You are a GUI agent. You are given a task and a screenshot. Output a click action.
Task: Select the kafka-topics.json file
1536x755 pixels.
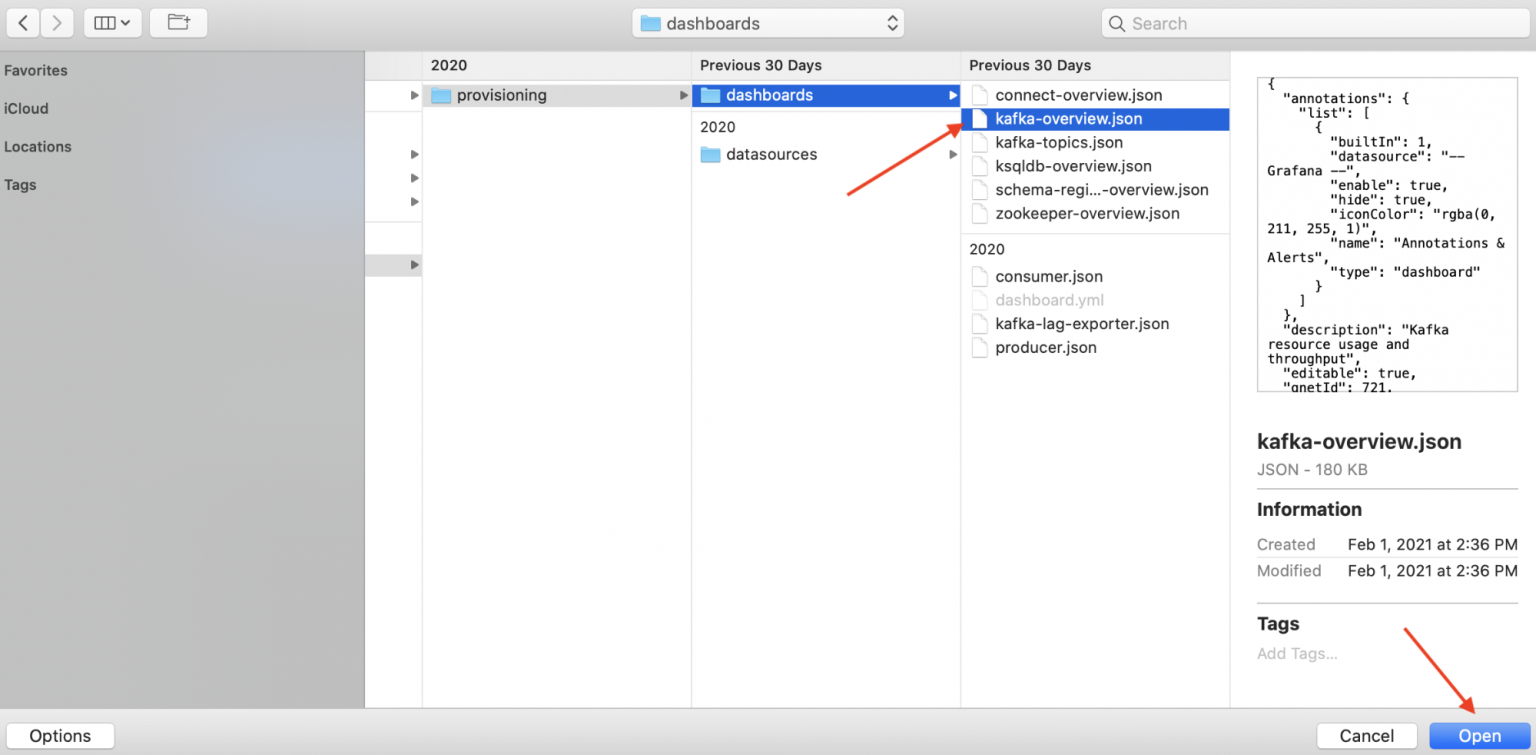1058,142
